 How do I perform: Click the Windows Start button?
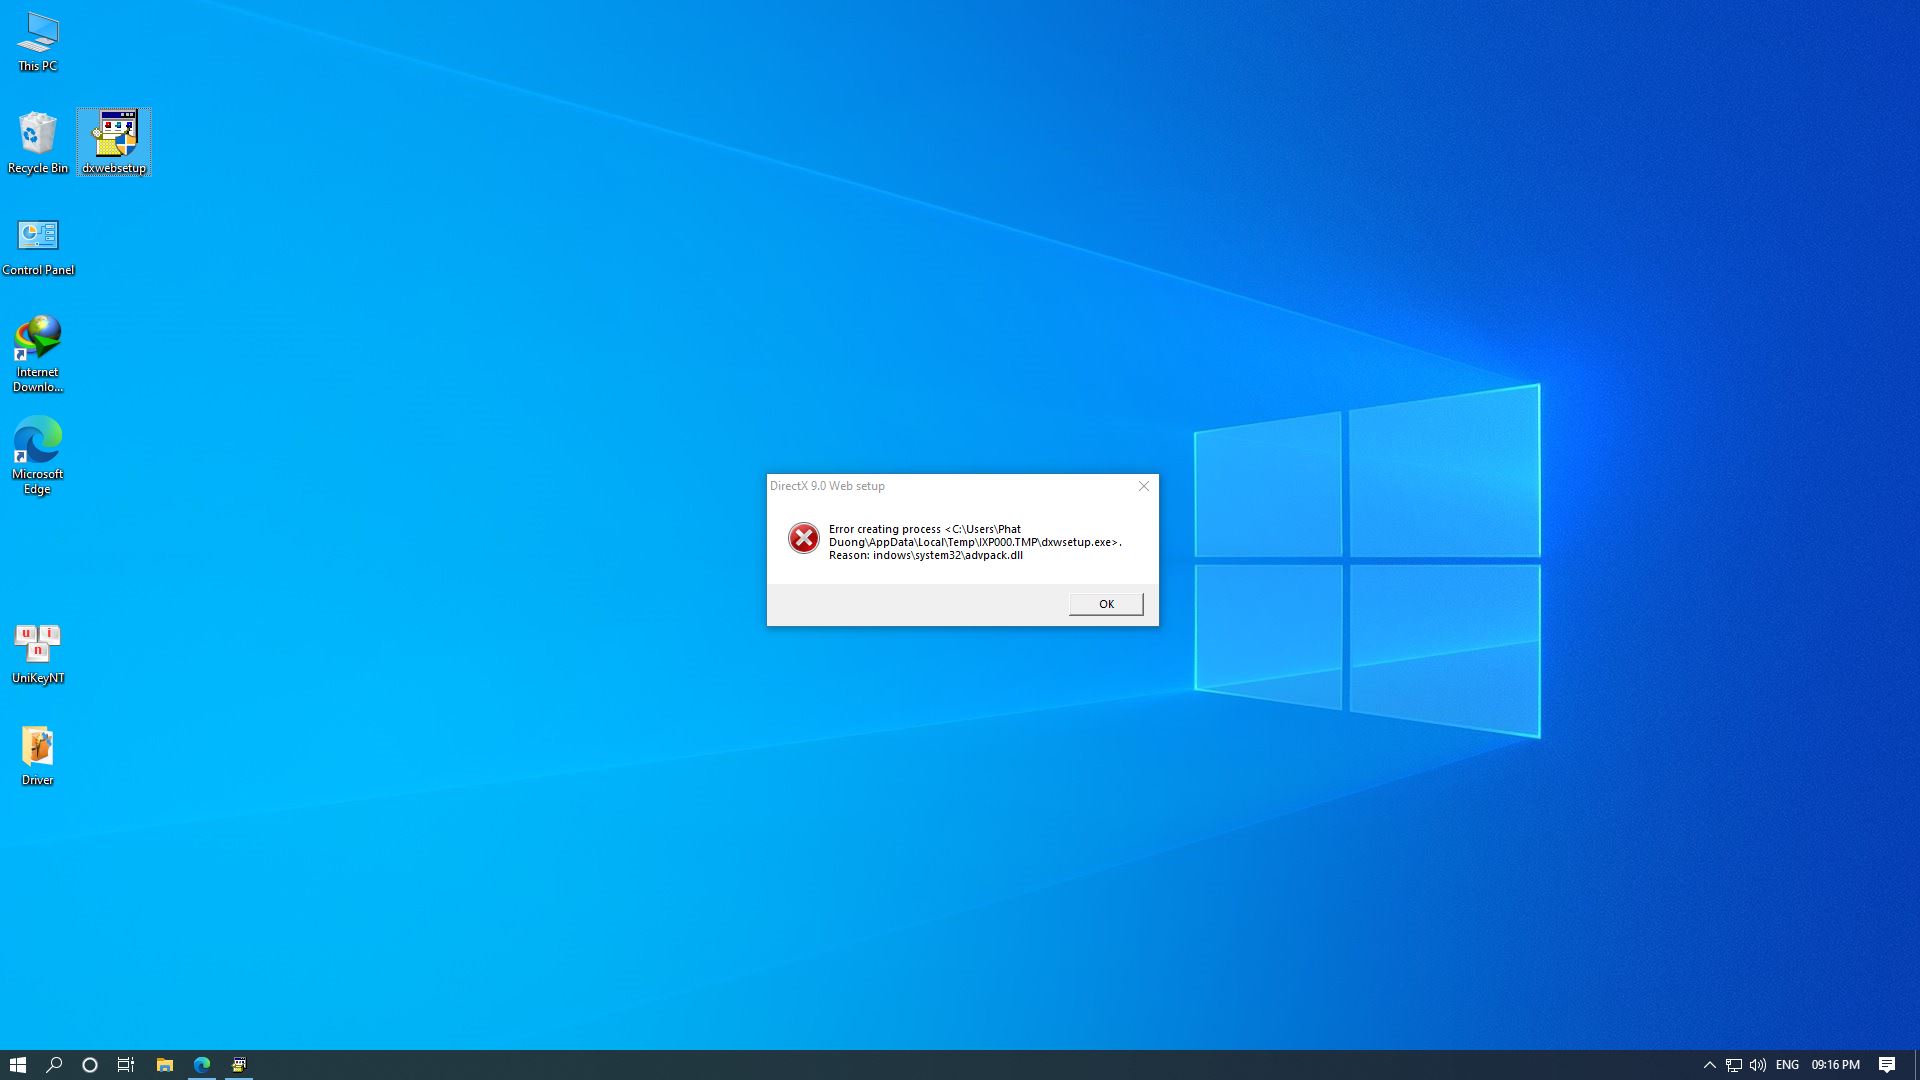tap(18, 1064)
